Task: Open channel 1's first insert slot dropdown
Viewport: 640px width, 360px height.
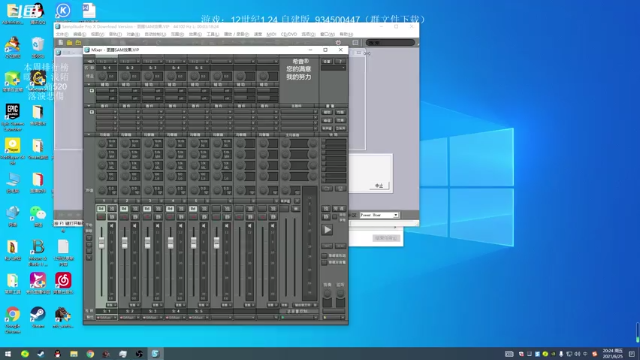Action: 107,112
